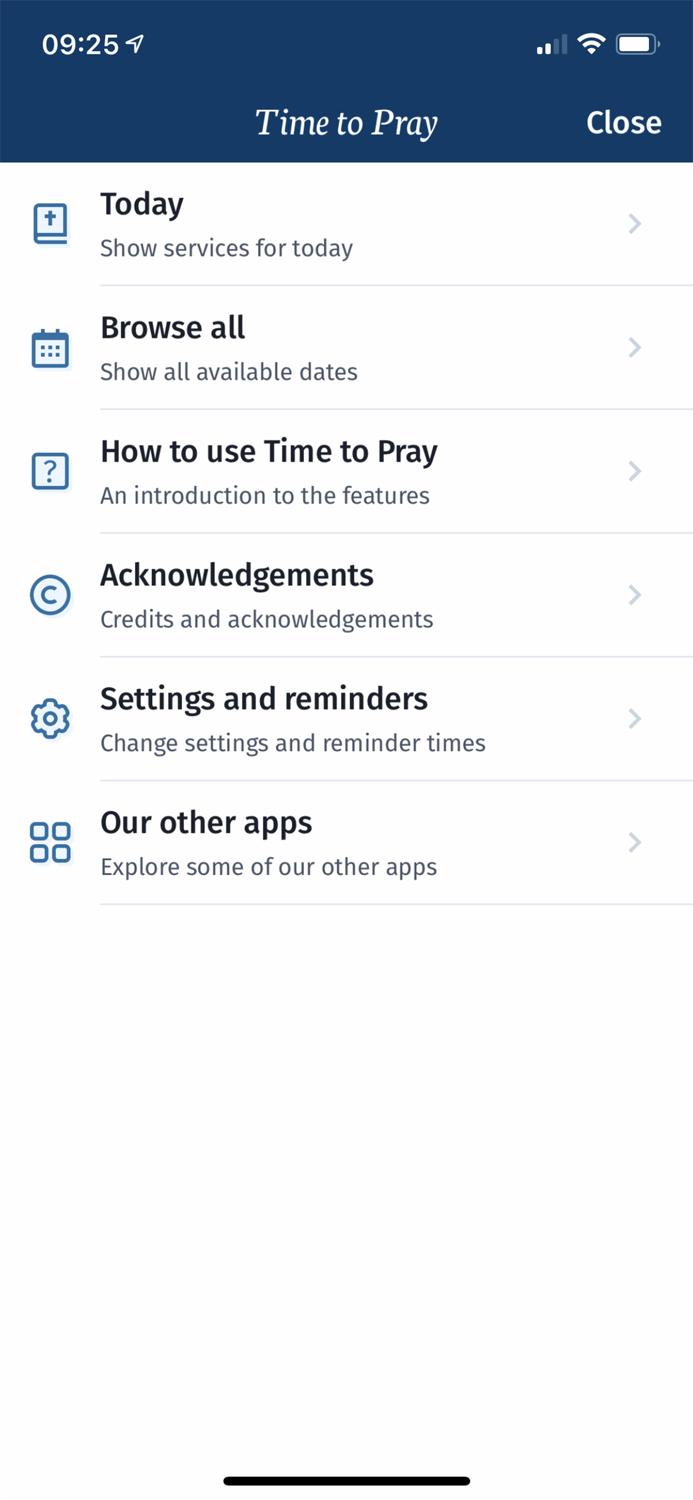Tap the Time to Pray title
The height and width of the screenshot is (1500, 693).
(x=346, y=122)
